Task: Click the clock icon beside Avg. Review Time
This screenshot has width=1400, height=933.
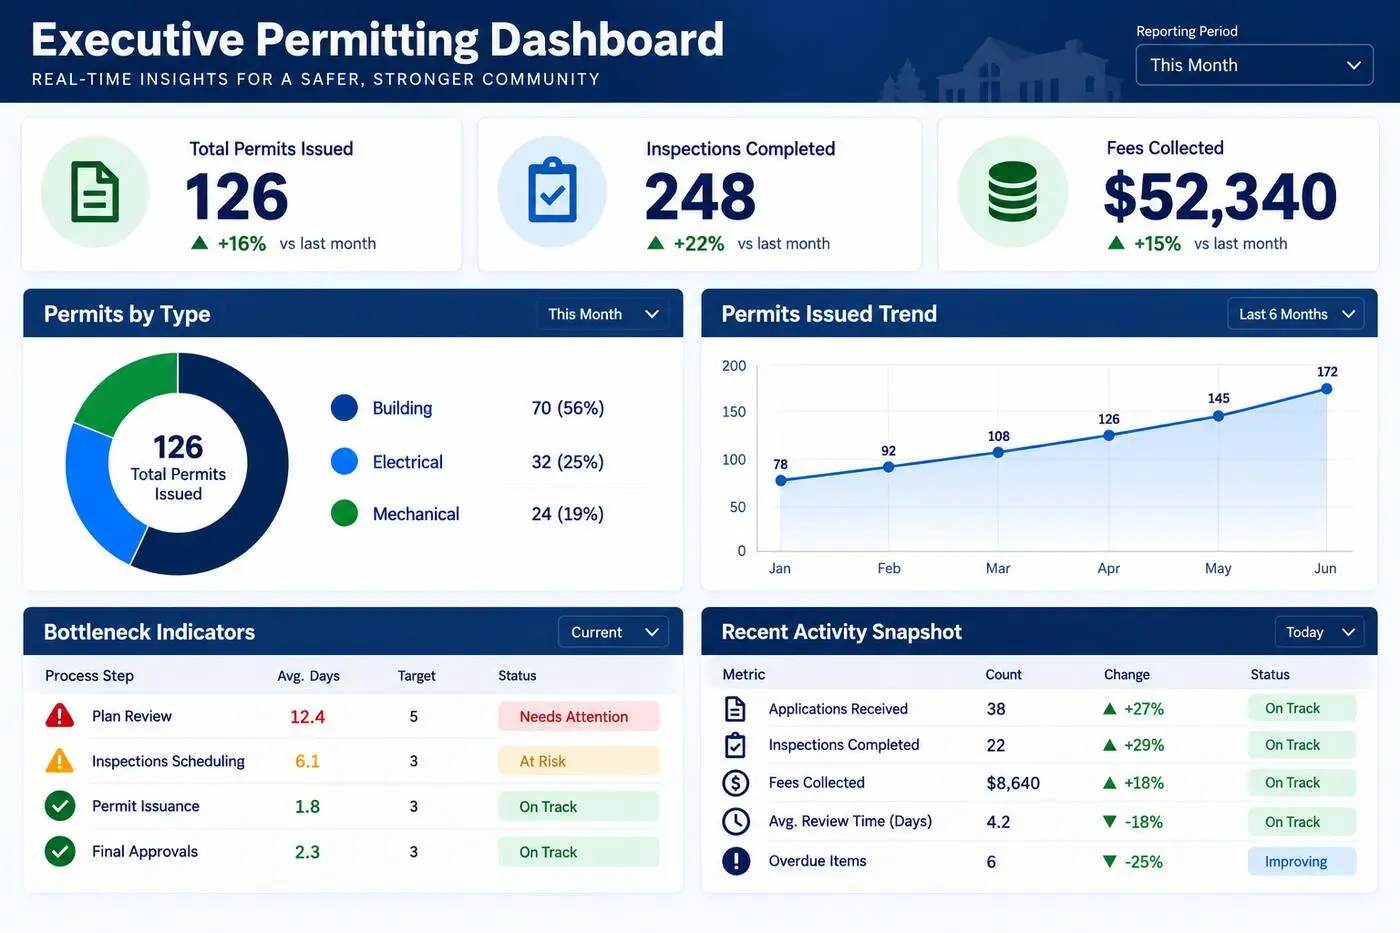Action: point(736,821)
